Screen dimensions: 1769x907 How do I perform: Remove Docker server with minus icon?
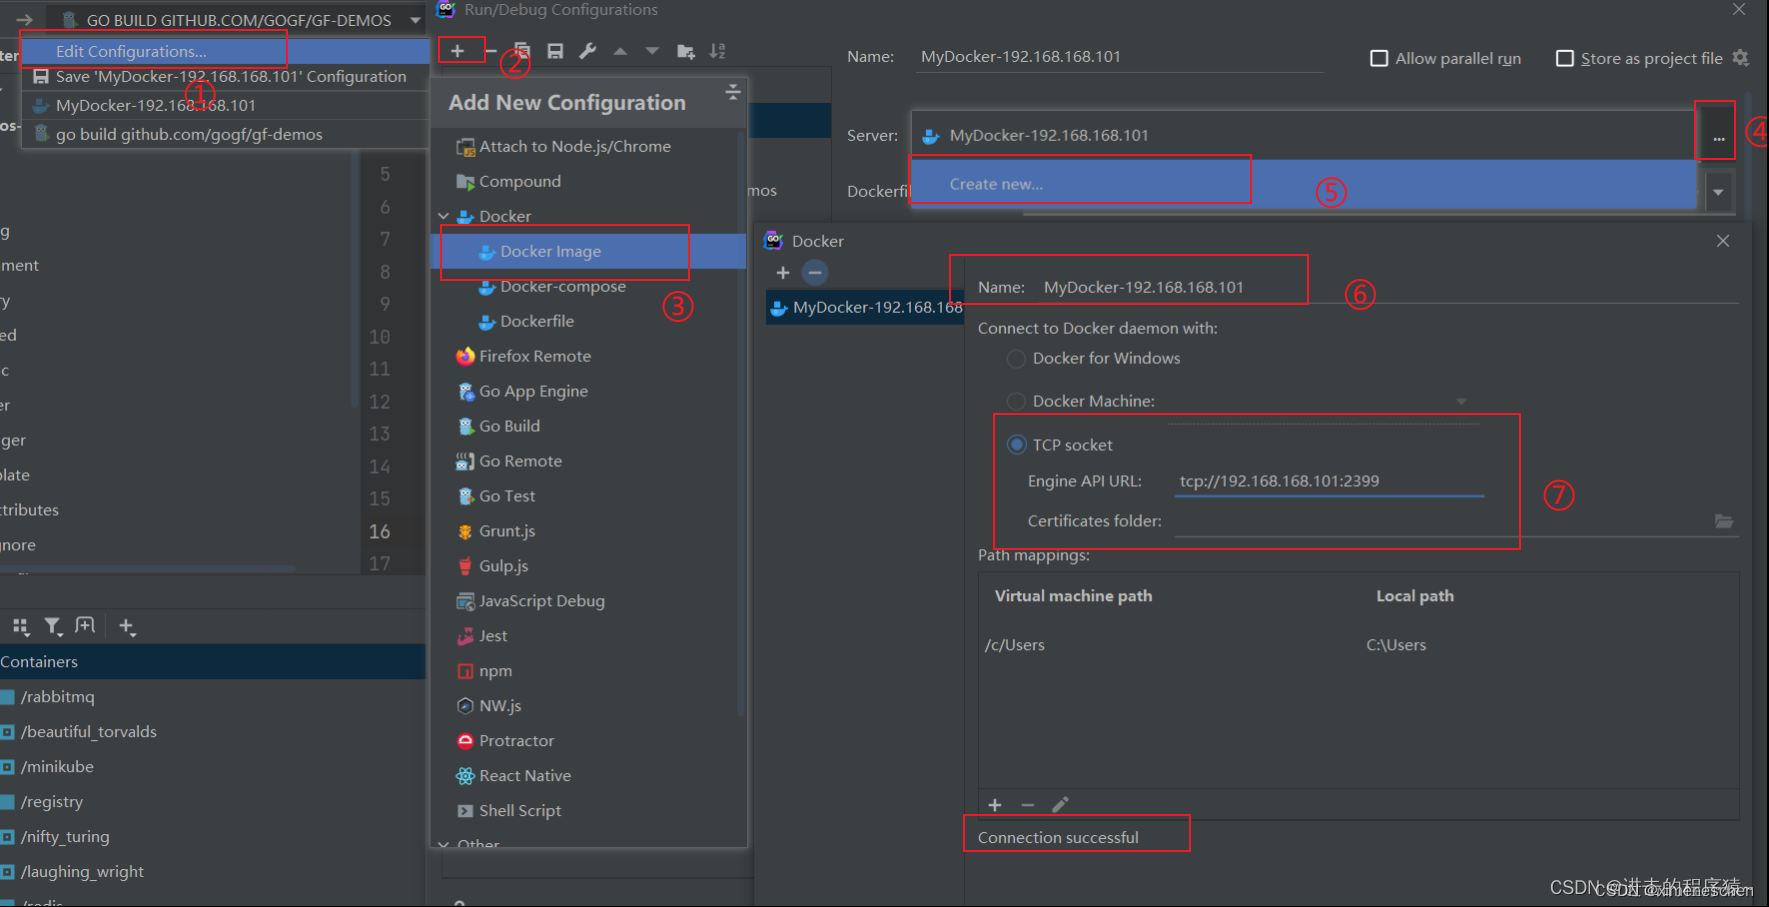pyautogui.click(x=815, y=272)
